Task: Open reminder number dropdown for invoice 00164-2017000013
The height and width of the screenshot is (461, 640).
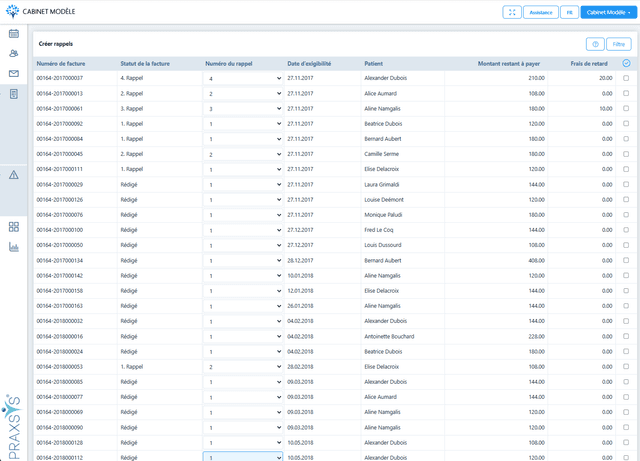Action: click(243, 93)
